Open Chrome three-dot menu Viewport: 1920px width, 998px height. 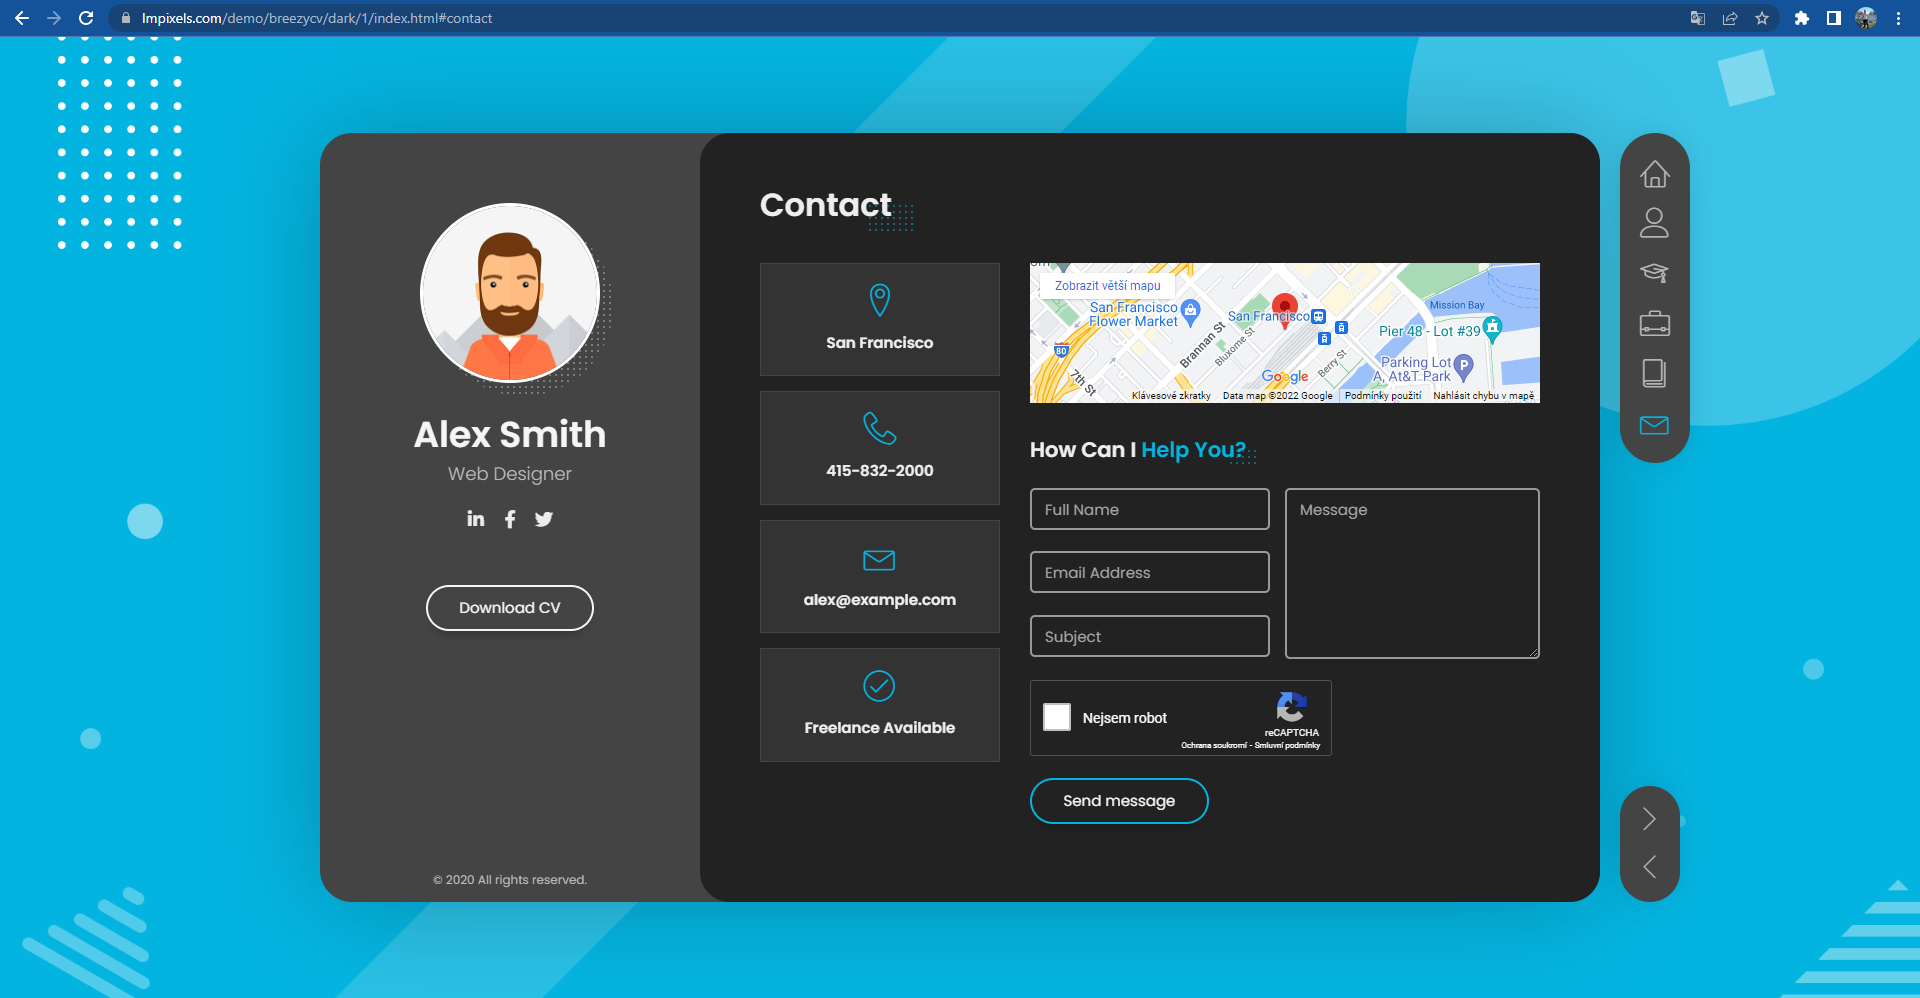point(1898,18)
